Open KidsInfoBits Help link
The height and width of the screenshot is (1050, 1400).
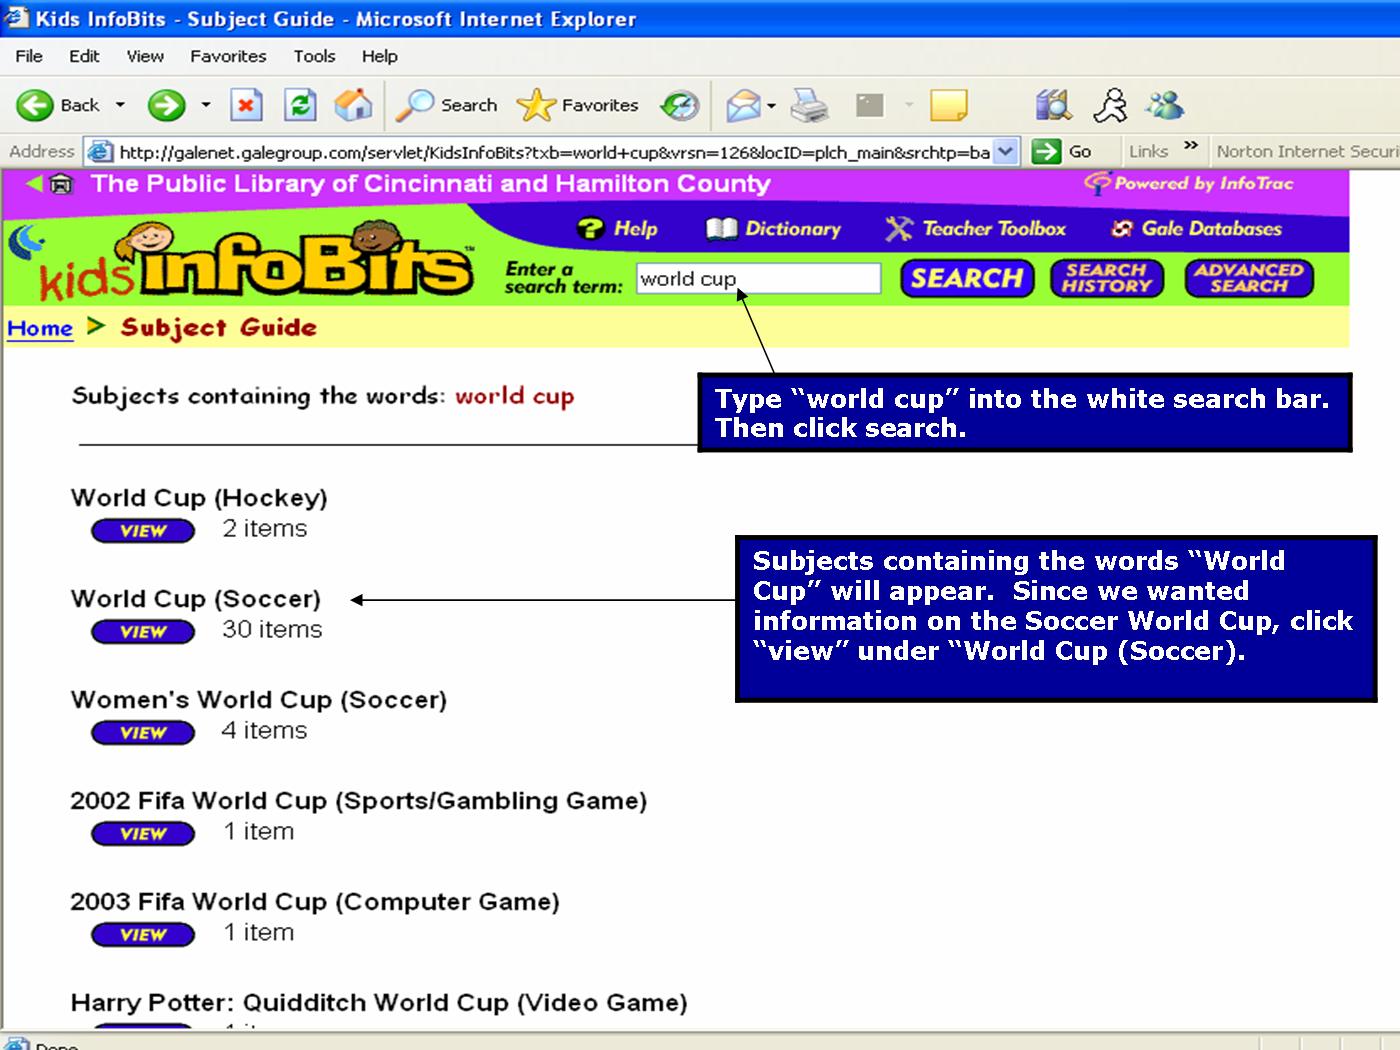617,229
